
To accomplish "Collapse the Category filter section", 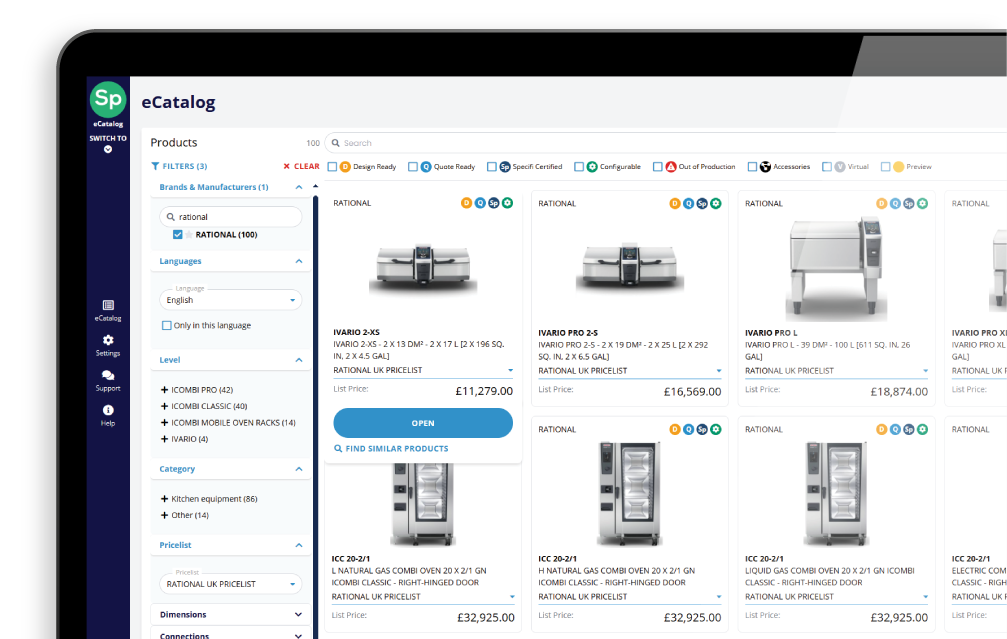I will pos(299,469).
